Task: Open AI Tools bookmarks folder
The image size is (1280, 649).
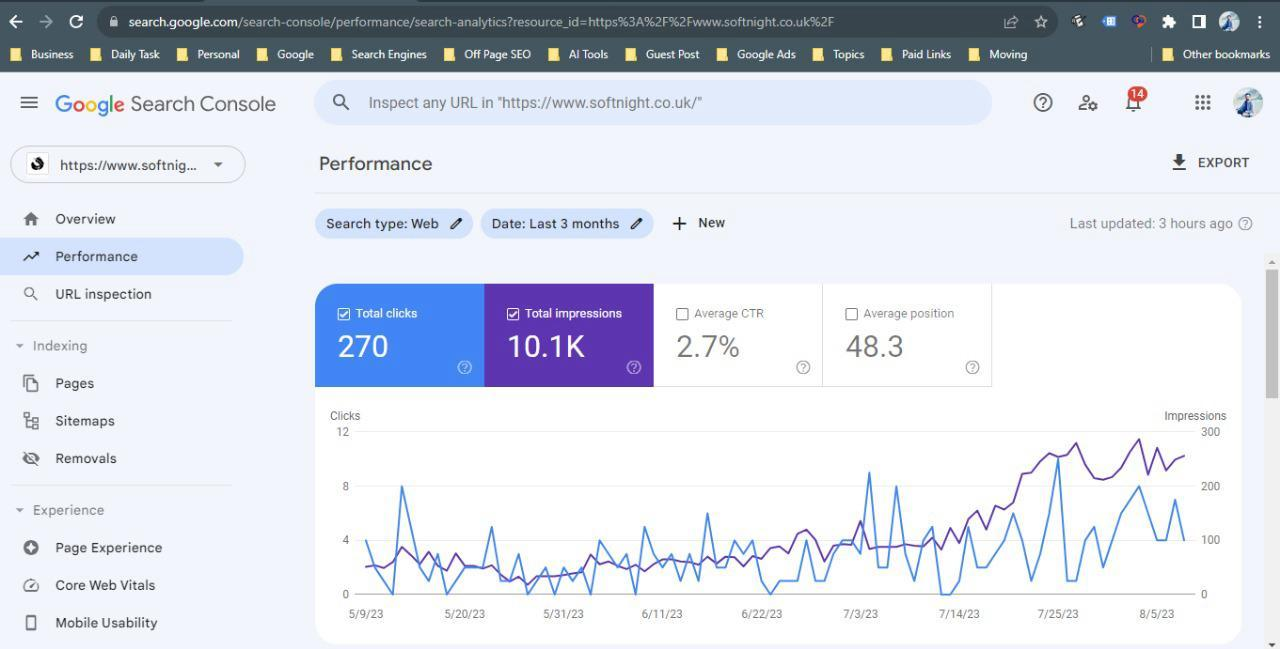Action: pyautogui.click(x=578, y=54)
